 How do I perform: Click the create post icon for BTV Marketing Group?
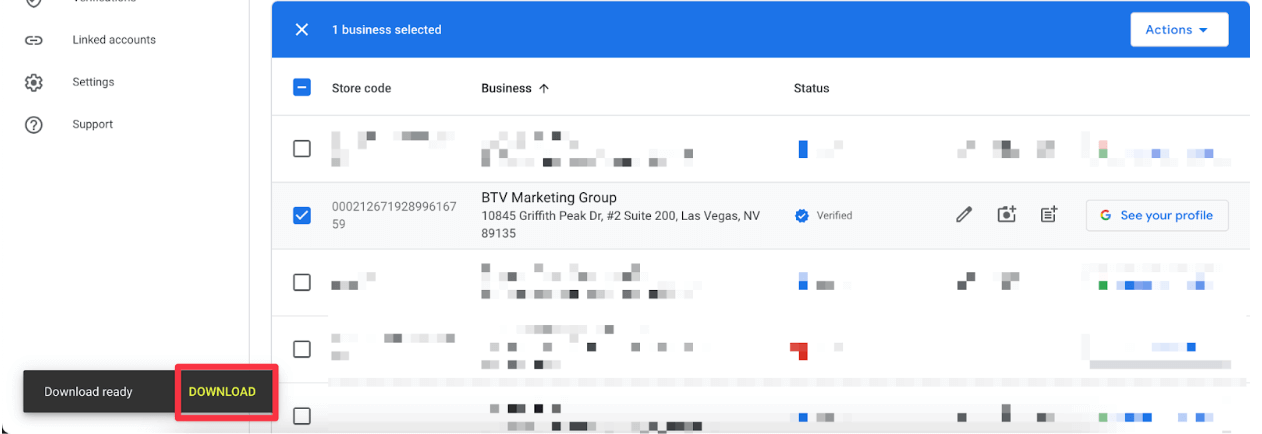coord(1048,215)
